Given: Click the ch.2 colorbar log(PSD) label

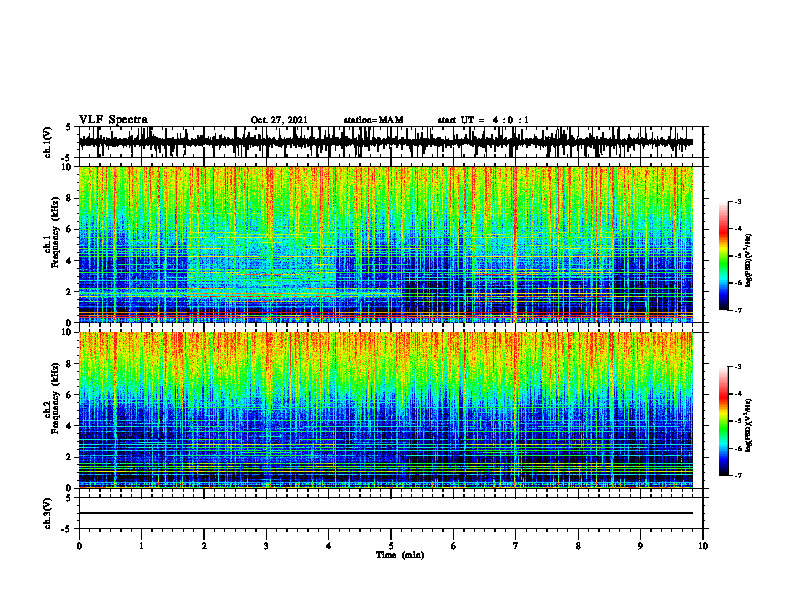Looking at the screenshot, I should 748,425.
